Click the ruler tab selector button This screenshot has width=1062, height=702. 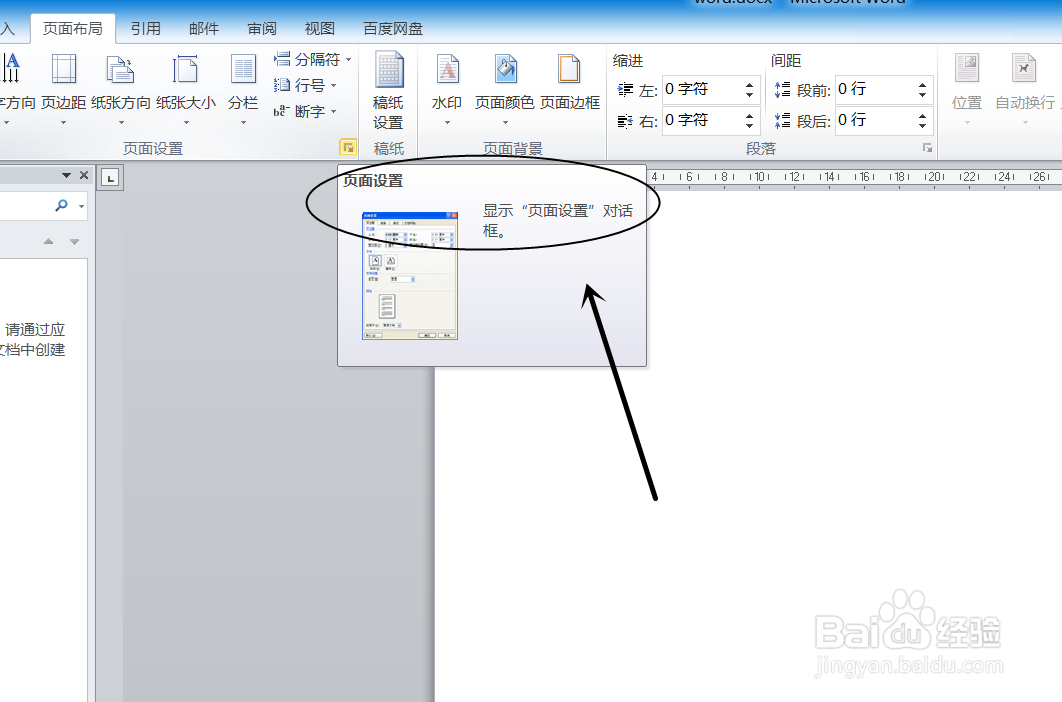110,178
